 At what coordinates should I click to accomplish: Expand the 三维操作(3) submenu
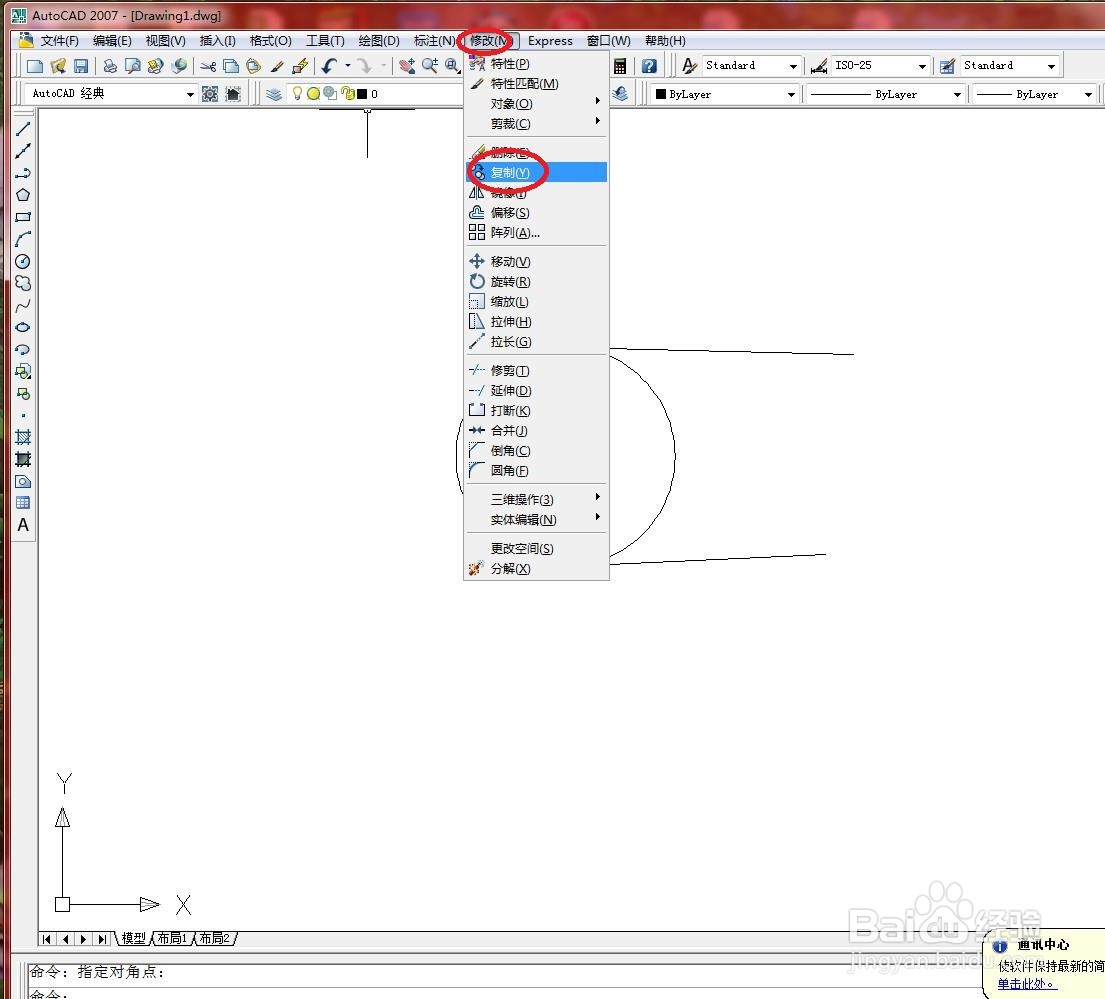[x=536, y=500]
